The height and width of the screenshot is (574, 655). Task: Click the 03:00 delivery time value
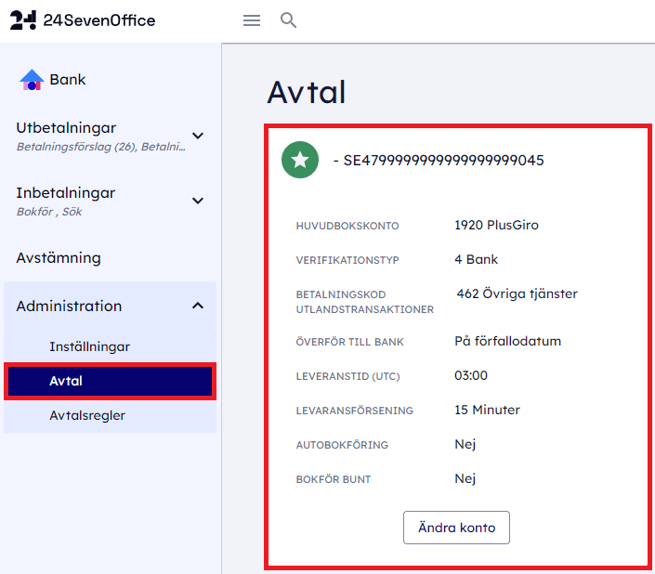pyautogui.click(x=471, y=375)
